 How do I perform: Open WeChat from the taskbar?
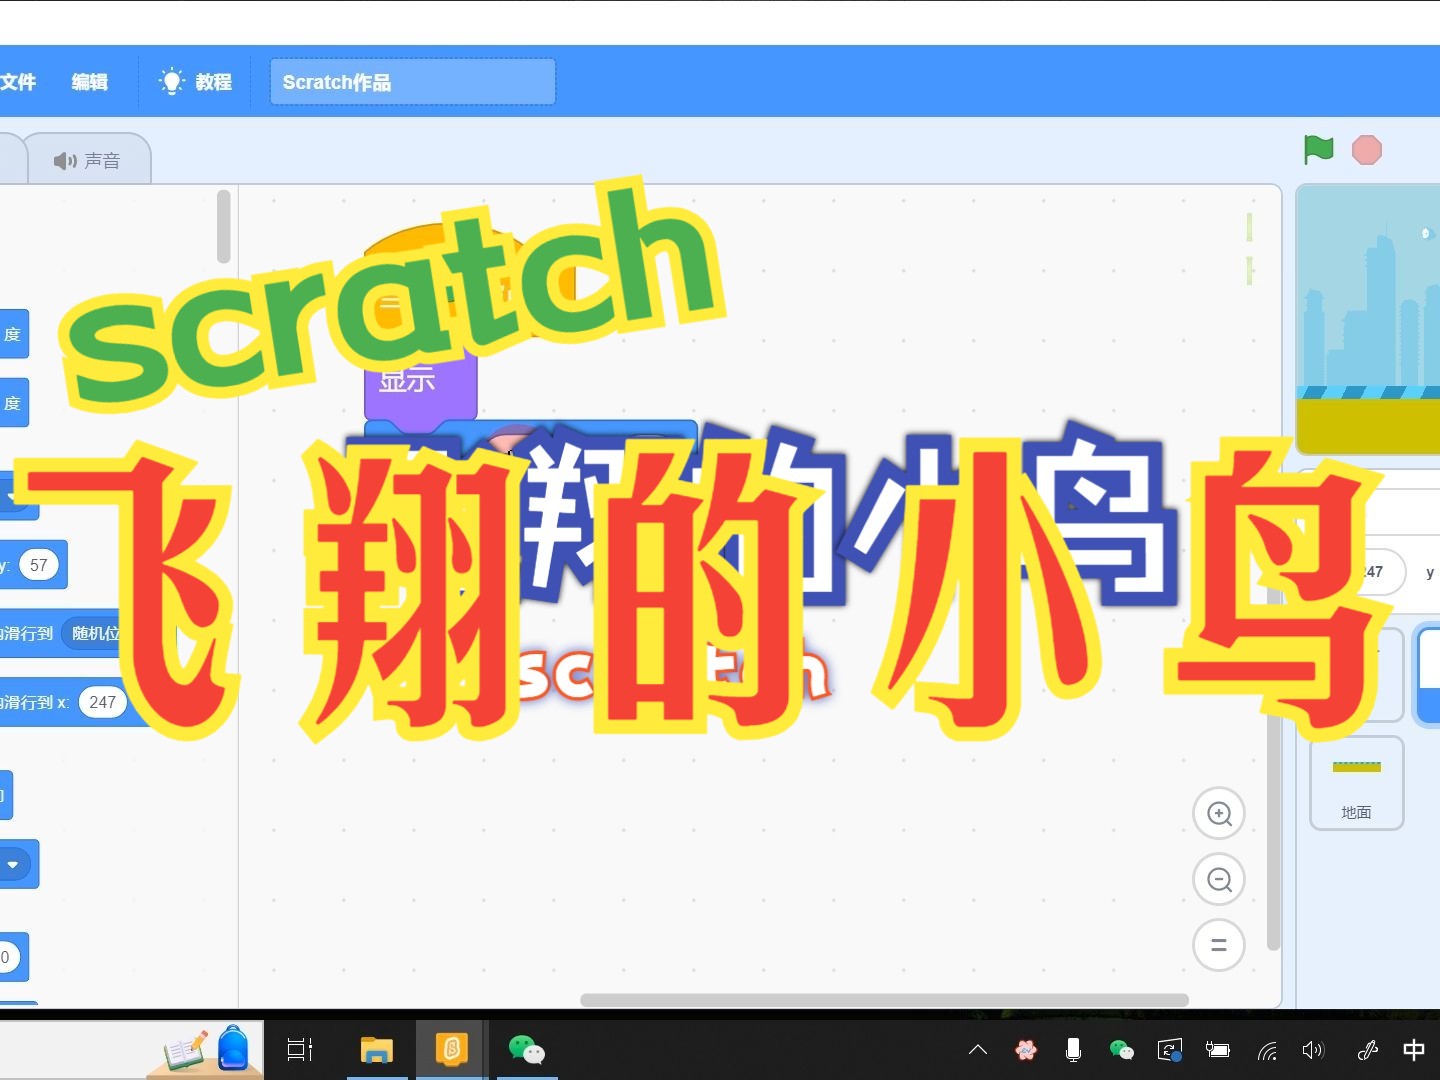[528, 1050]
